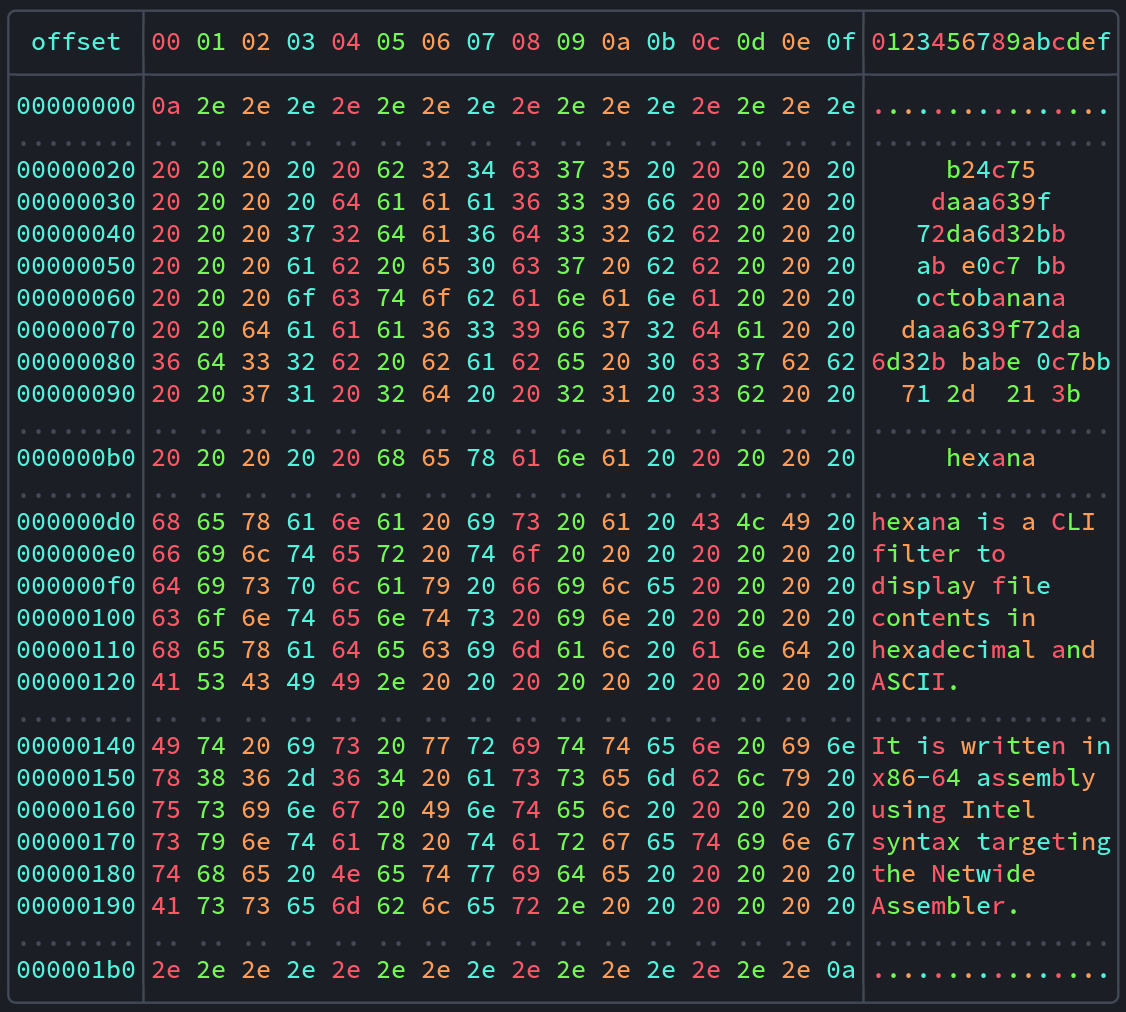Image resolution: width=1126 pixels, height=1012 pixels.
Task: Select byte 2d in row 00000150
Action: (x=301, y=778)
